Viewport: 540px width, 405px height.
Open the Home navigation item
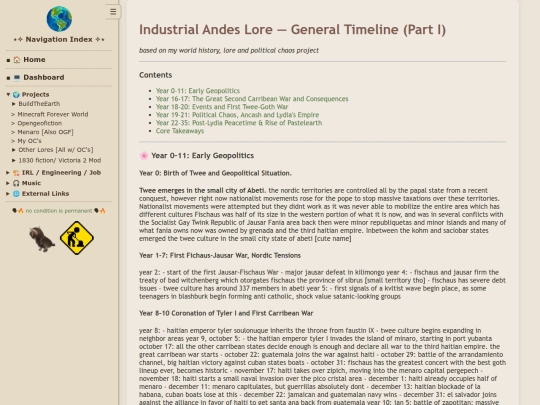coord(34,60)
